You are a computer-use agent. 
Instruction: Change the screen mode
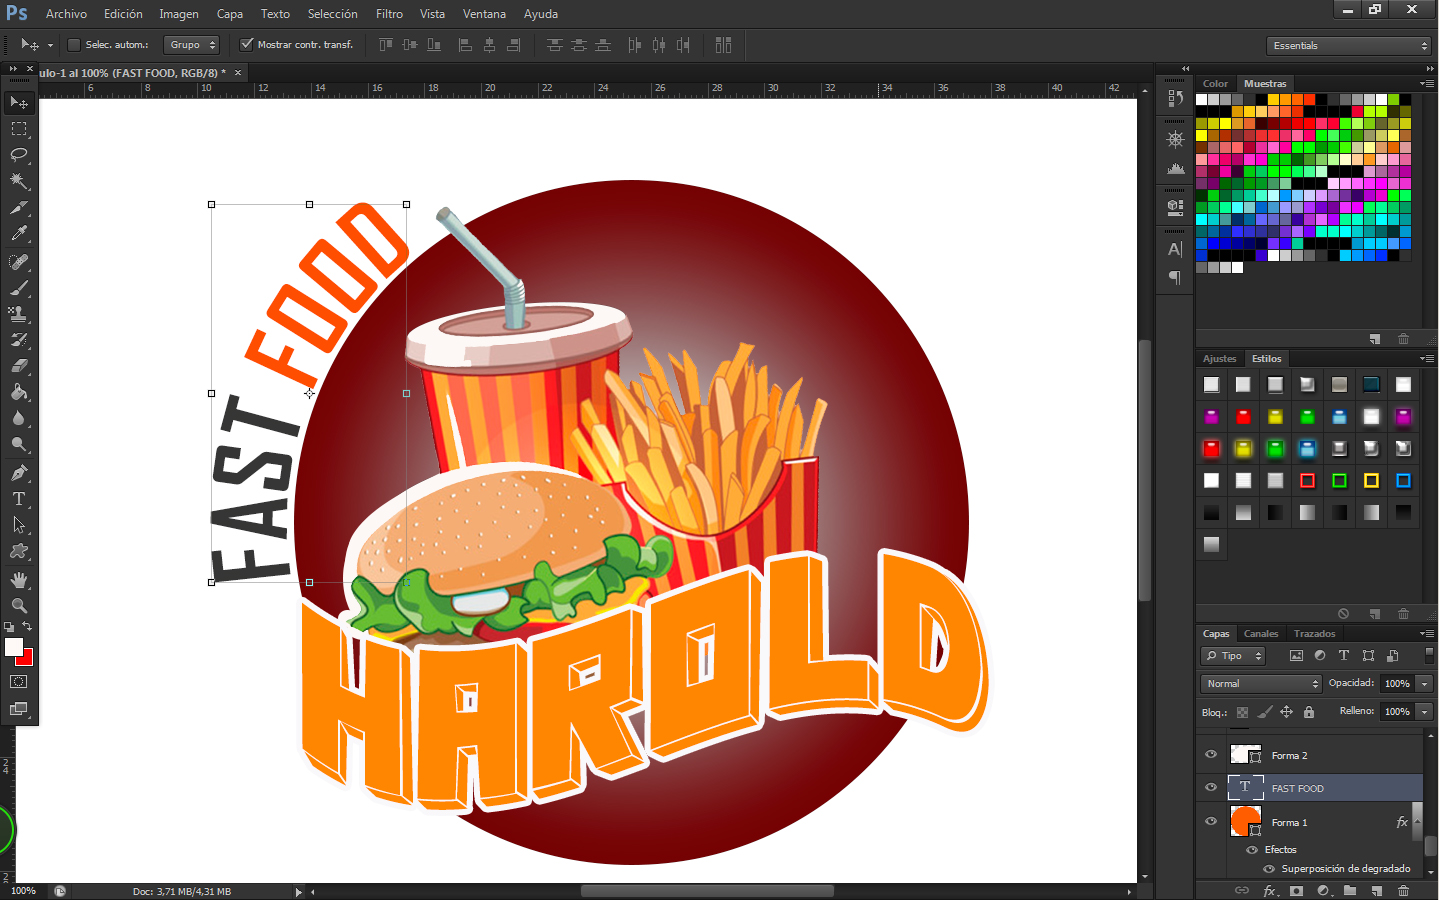(19, 709)
